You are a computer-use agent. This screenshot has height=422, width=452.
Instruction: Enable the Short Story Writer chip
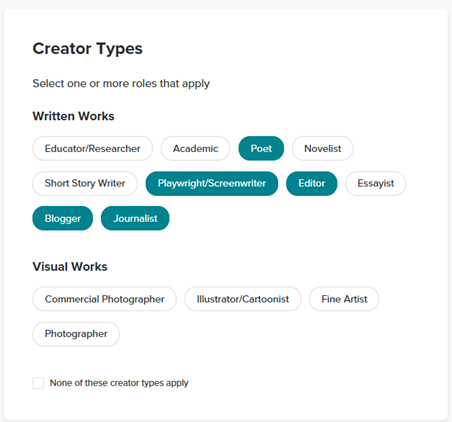[85, 183]
